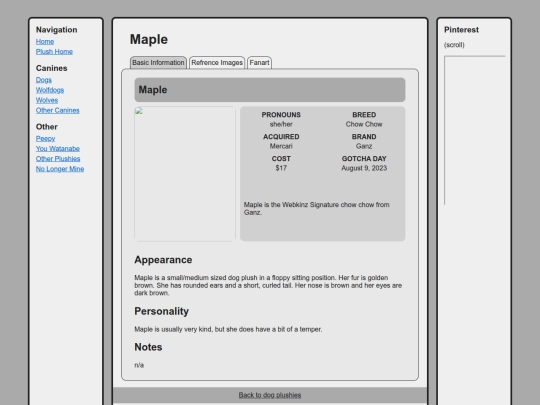Click Maple's broken profile image
Screen dimensions: 540x405
[x=185, y=174]
